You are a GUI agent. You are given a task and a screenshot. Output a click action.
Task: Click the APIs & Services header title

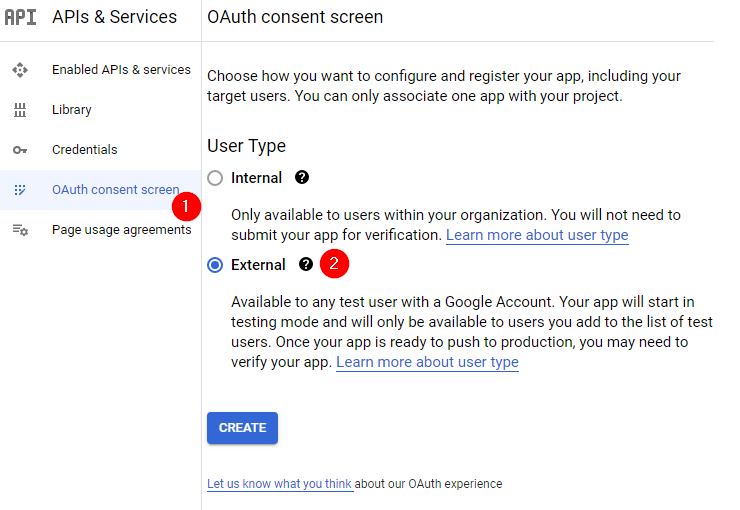tap(114, 17)
